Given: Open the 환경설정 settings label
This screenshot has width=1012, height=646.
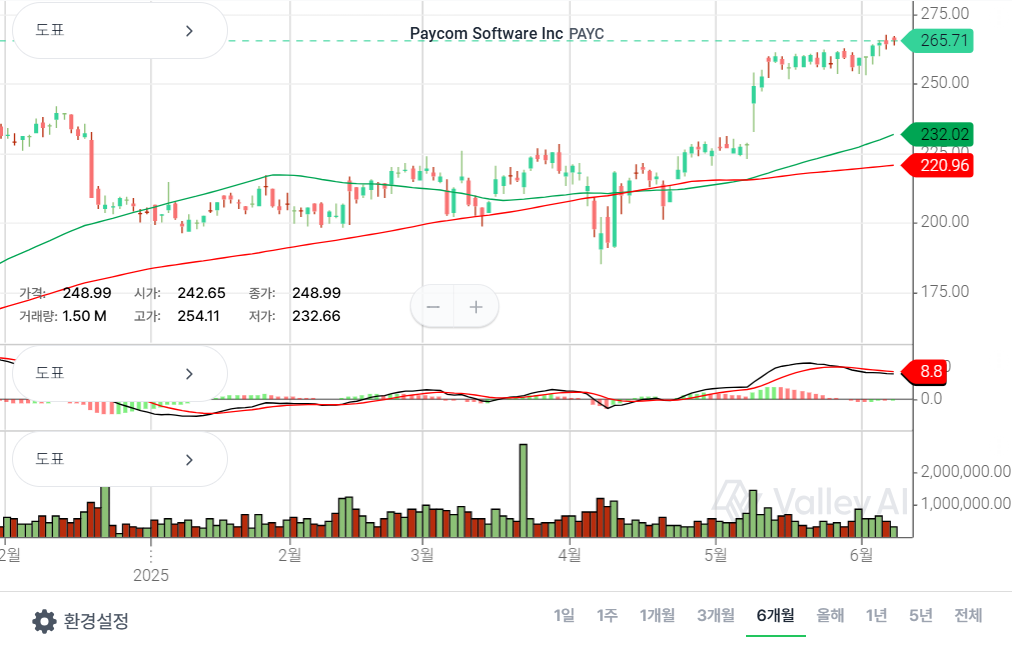Looking at the screenshot, I should tap(96, 621).
